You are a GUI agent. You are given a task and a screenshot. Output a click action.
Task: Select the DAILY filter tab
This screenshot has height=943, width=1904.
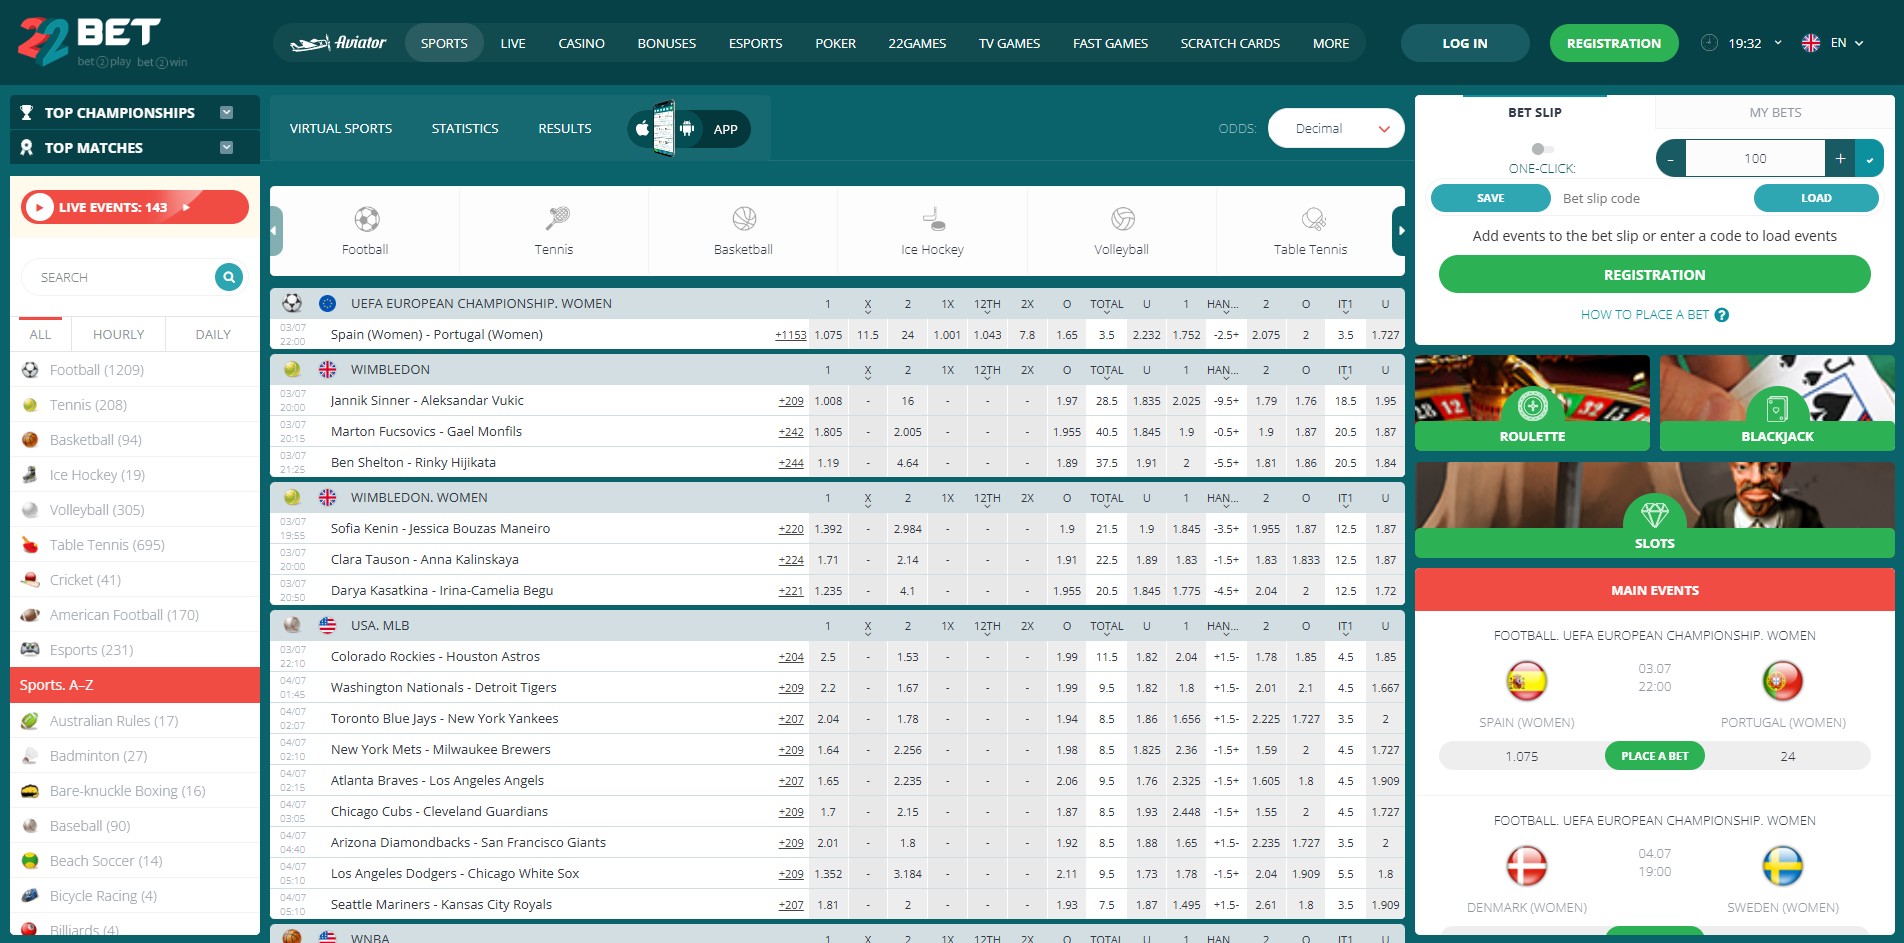(213, 334)
